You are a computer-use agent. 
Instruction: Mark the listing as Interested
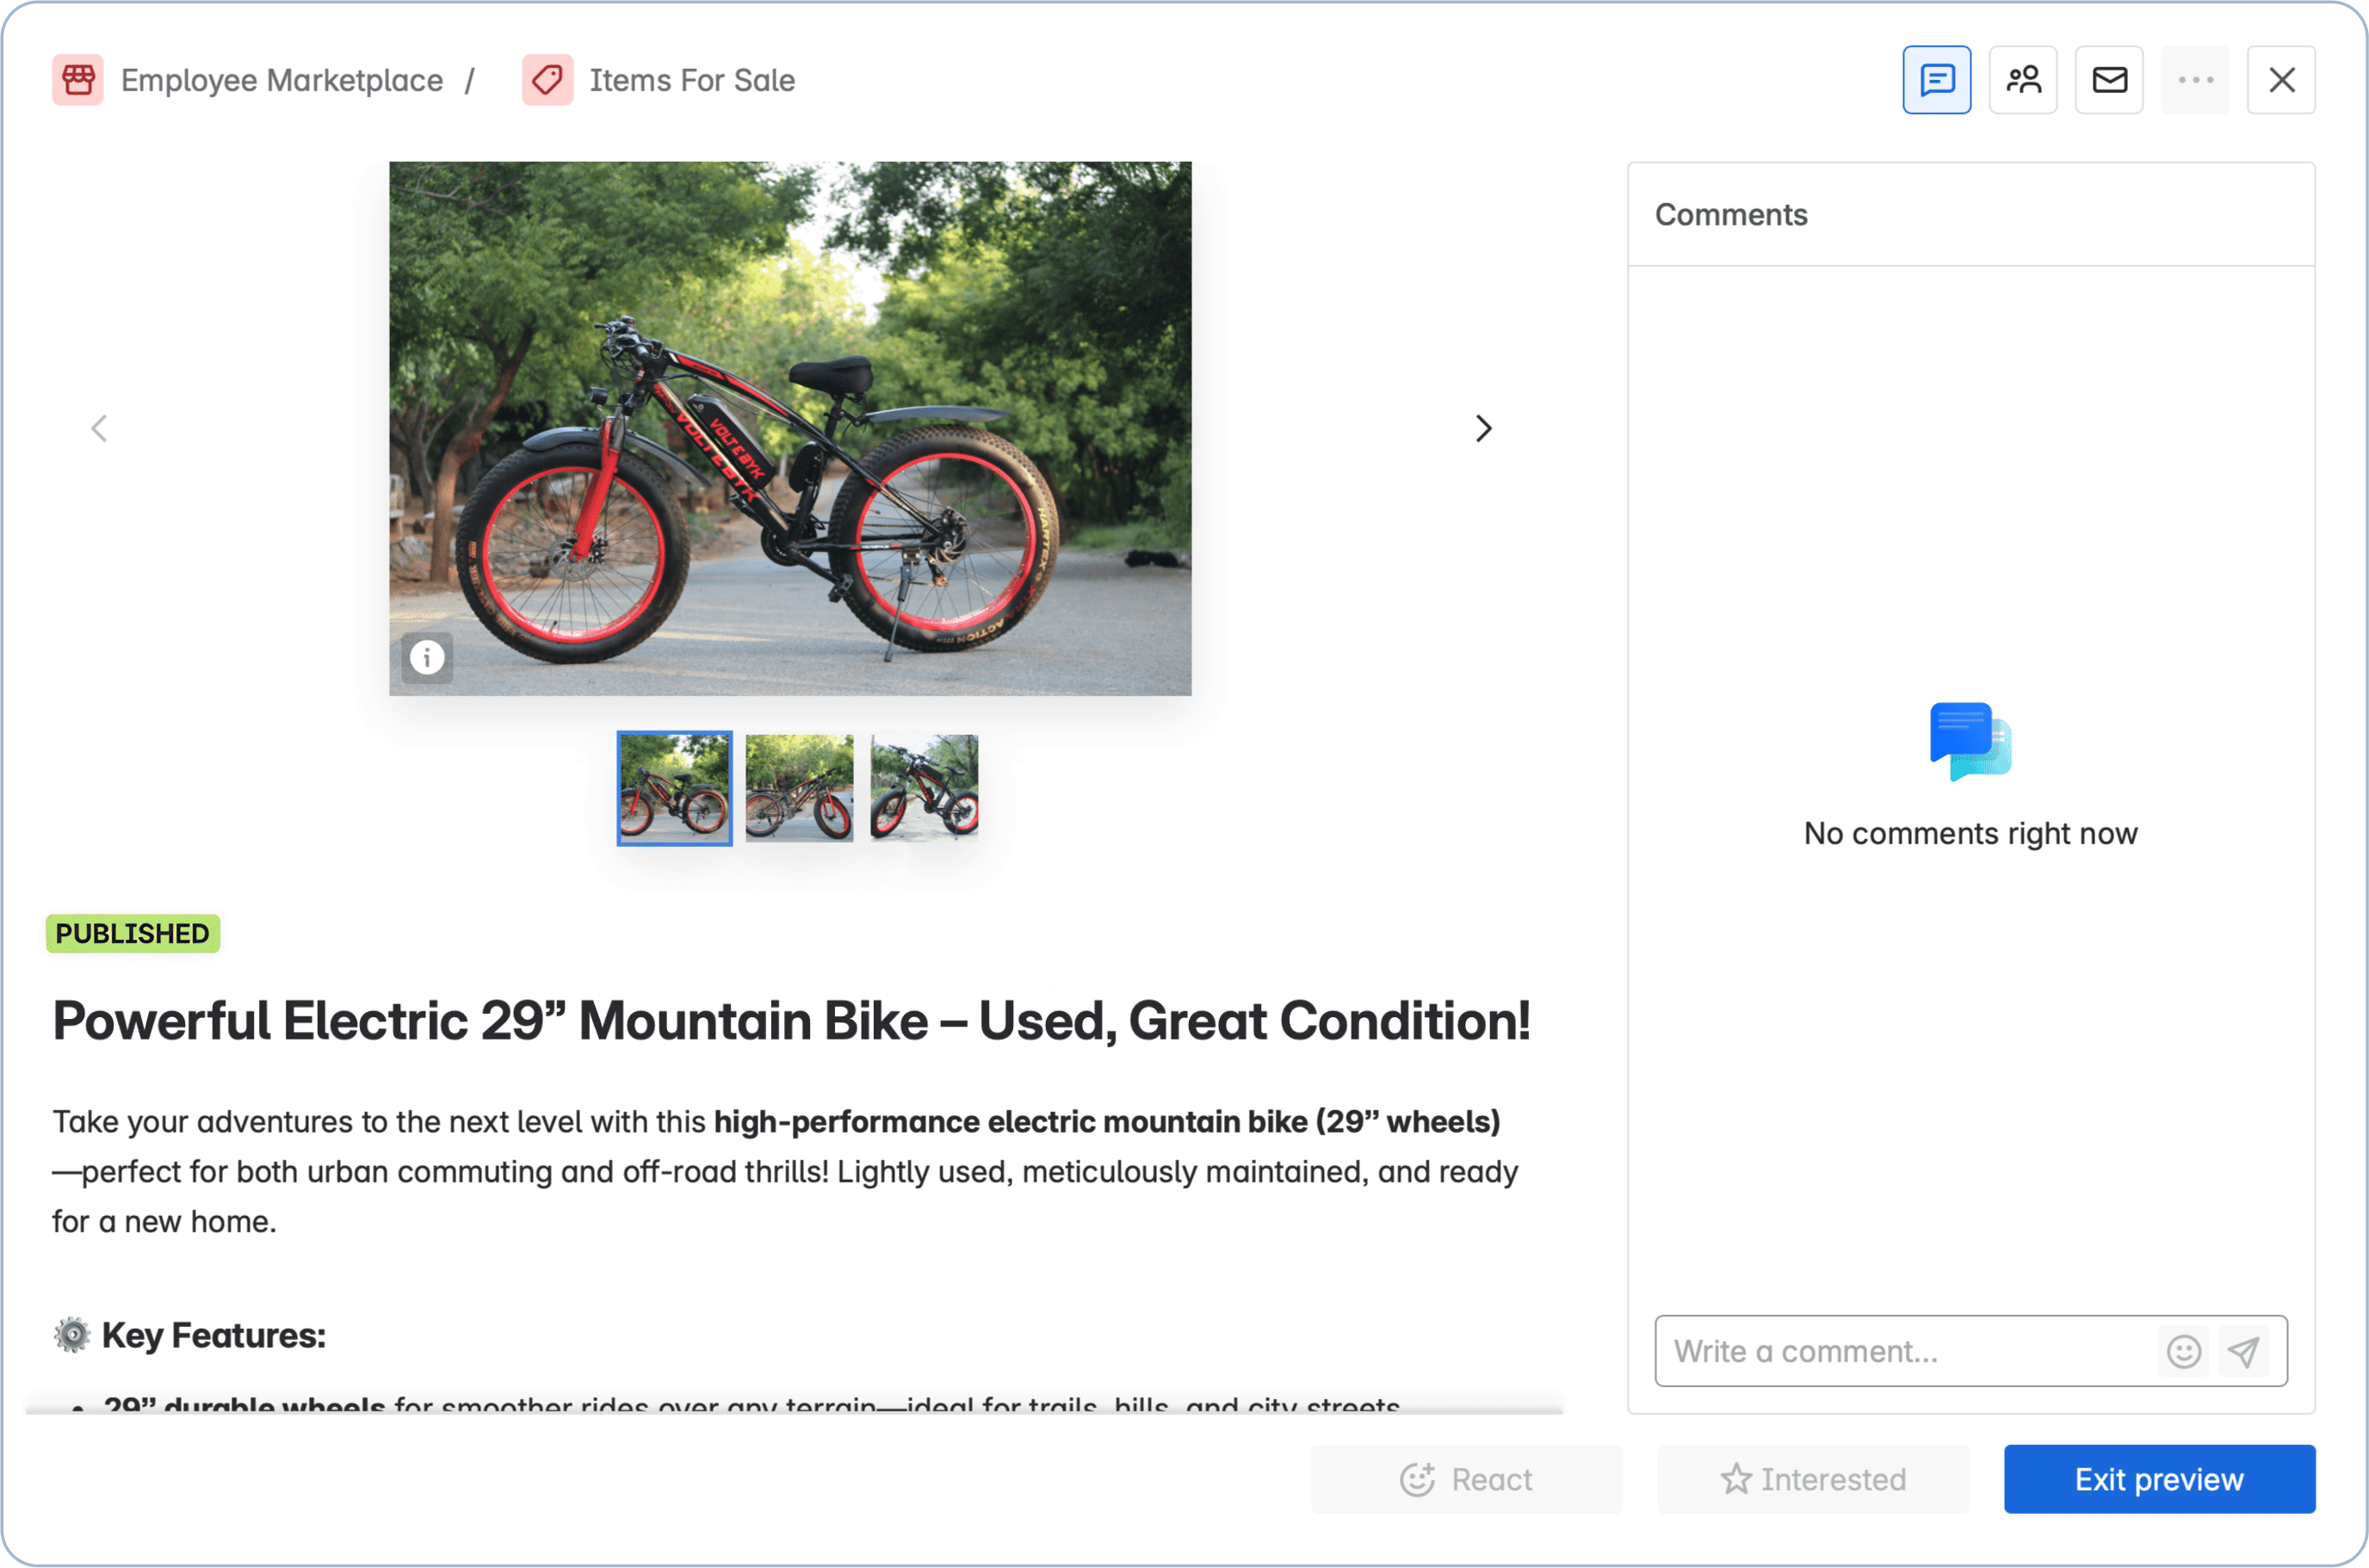[1812, 1479]
